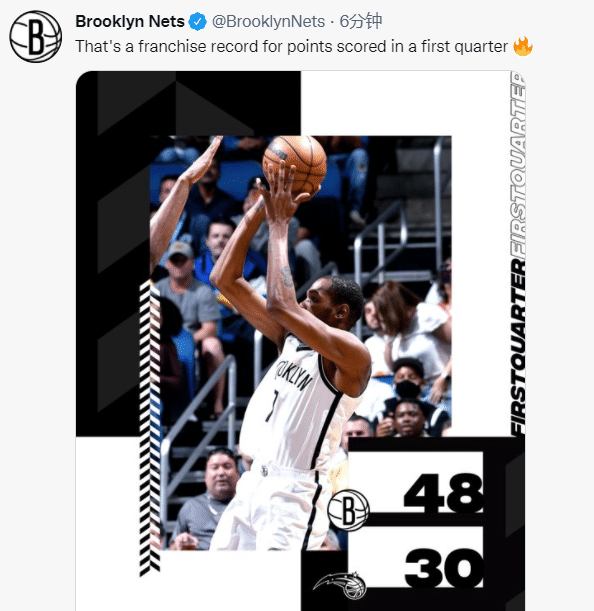The height and width of the screenshot is (611, 594).
Task: Click the Brooklyn jersey lettering on player
Action: pyautogui.click(x=293, y=375)
